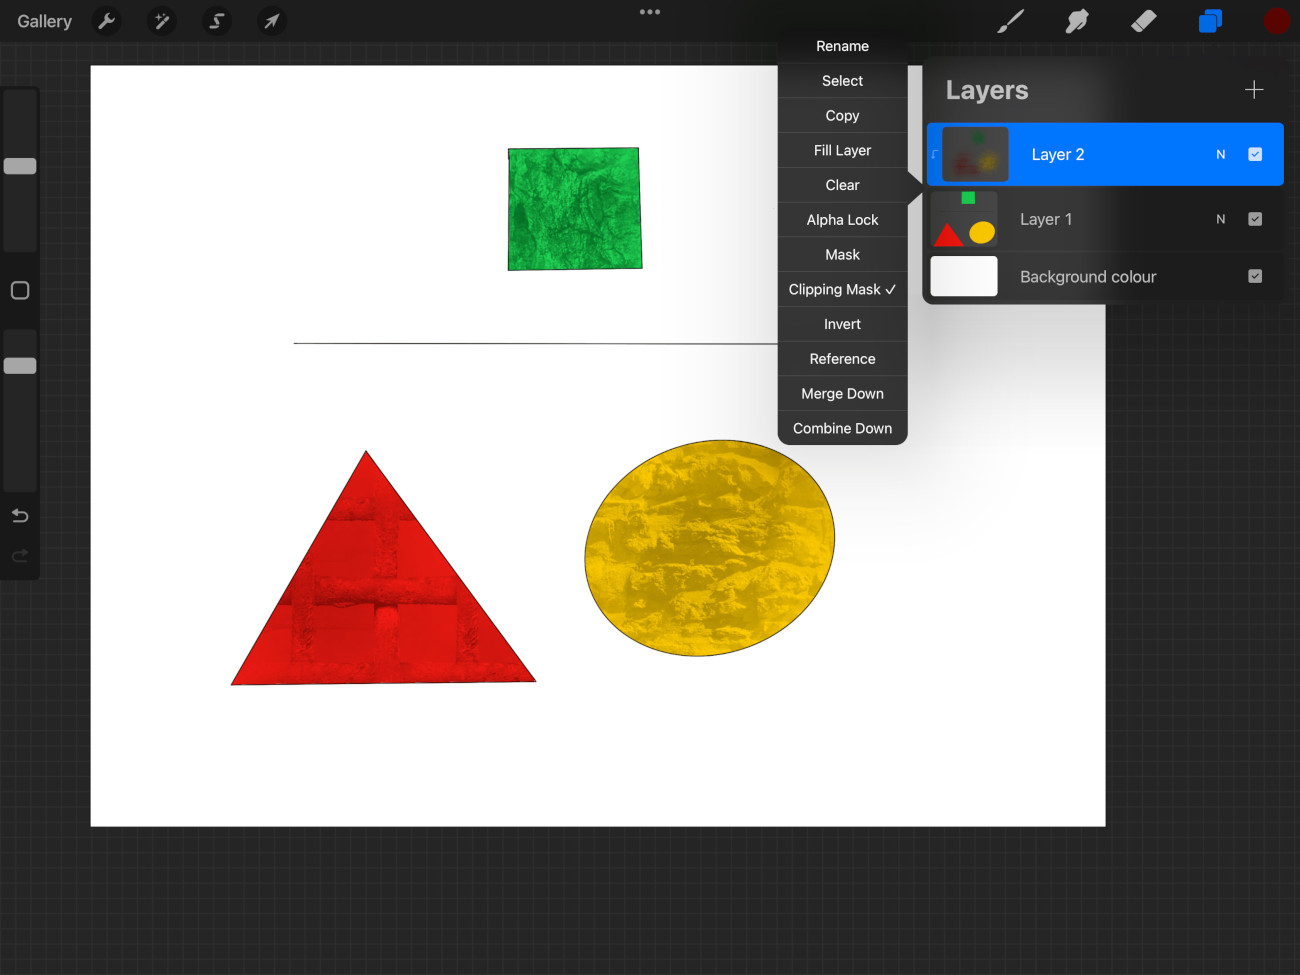Viewport: 1300px width, 975px height.
Task: Activate the Transform arrow tool
Action: pyautogui.click(x=271, y=21)
